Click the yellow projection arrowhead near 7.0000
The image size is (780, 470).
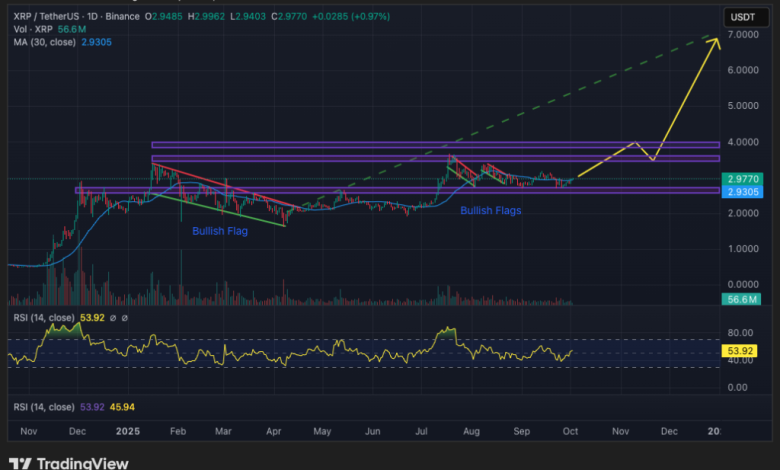tap(716, 39)
